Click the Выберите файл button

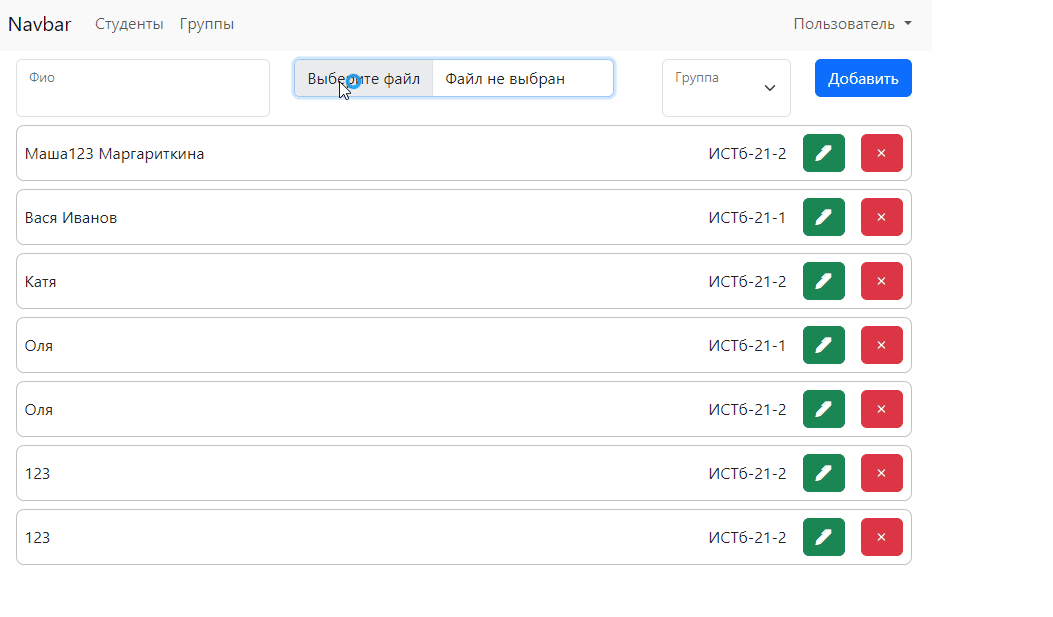click(x=364, y=78)
